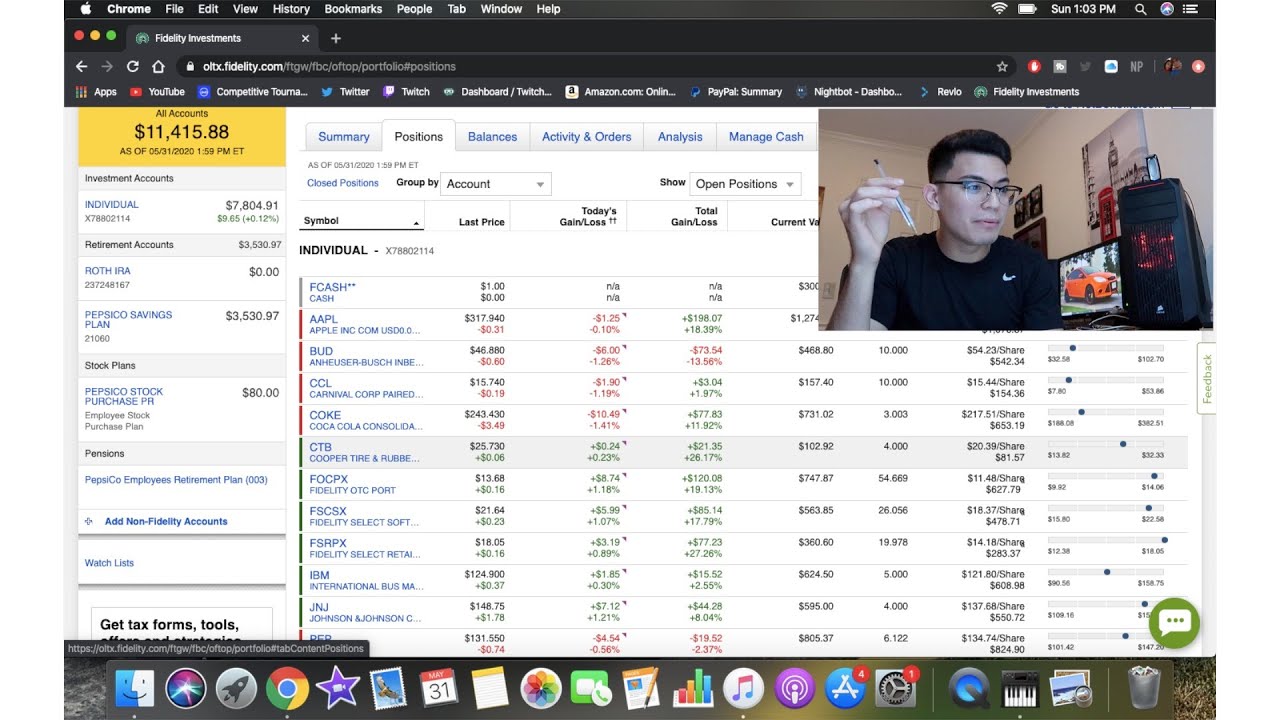This screenshot has height=720, width=1280.
Task: Select the INDIVIDUAL account link
Action: [x=112, y=204]
